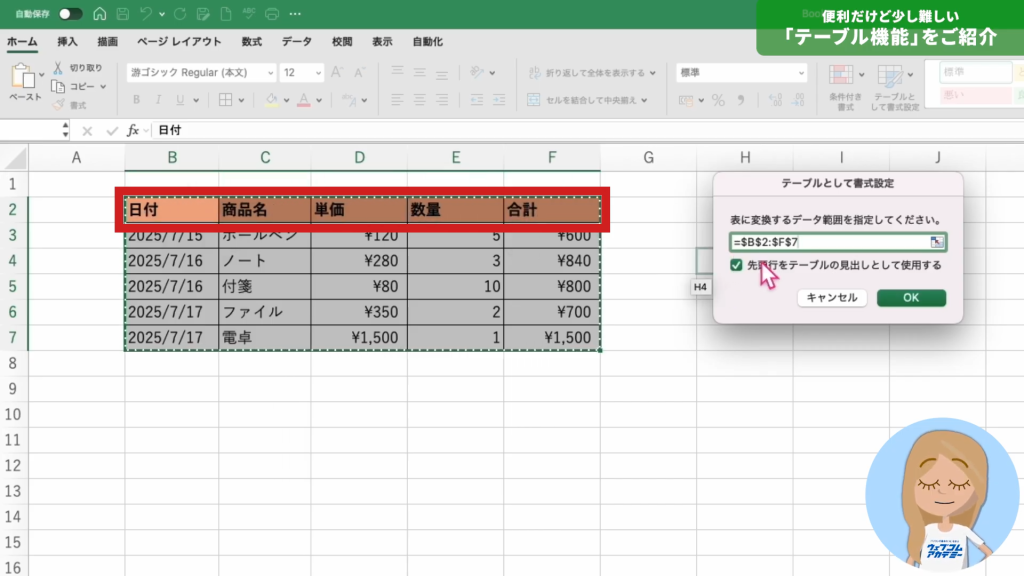1024x576 pixels.
Task: Click the fx insert function icon
Action: [132, 131]
